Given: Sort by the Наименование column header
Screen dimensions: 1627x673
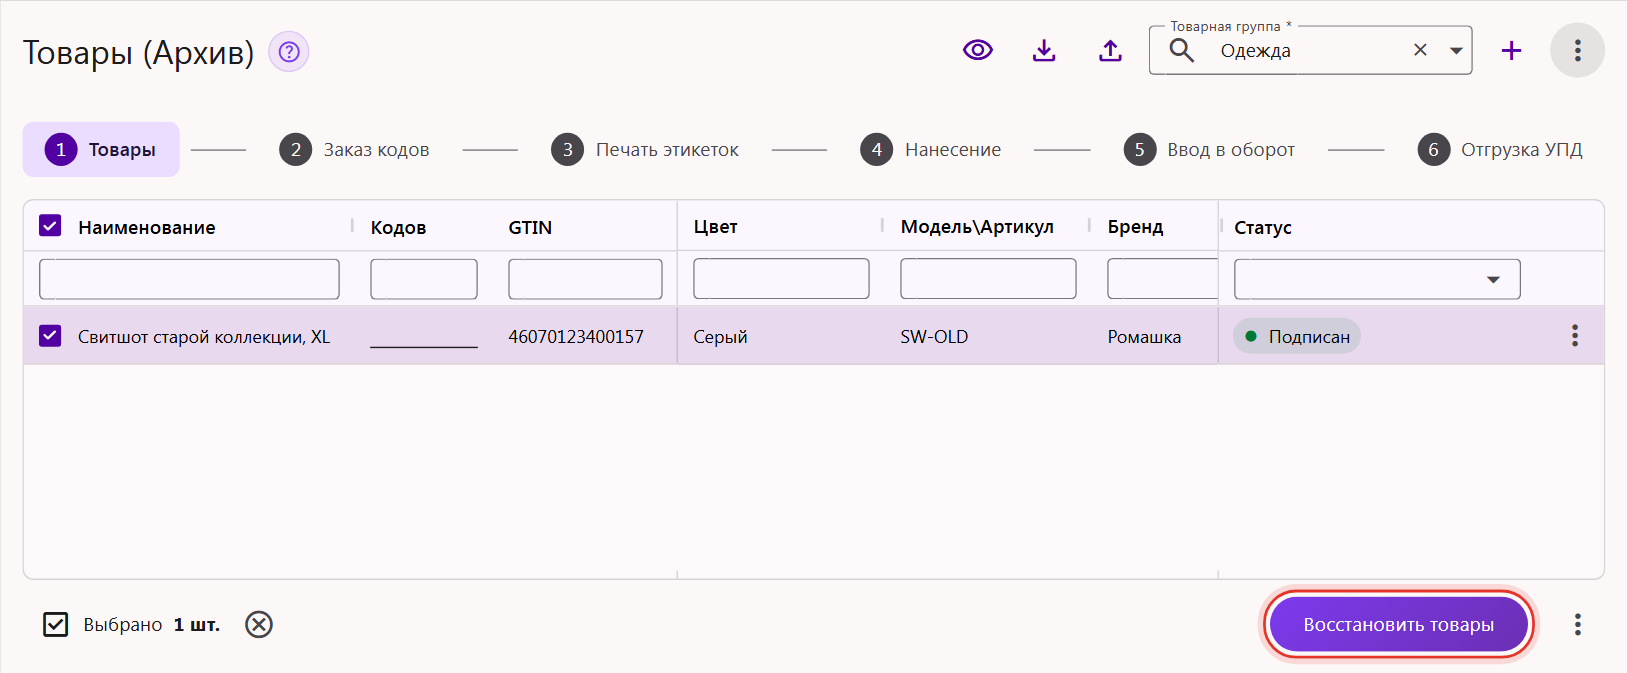Looking at the screenshot, I should click(x=147, y=227).
